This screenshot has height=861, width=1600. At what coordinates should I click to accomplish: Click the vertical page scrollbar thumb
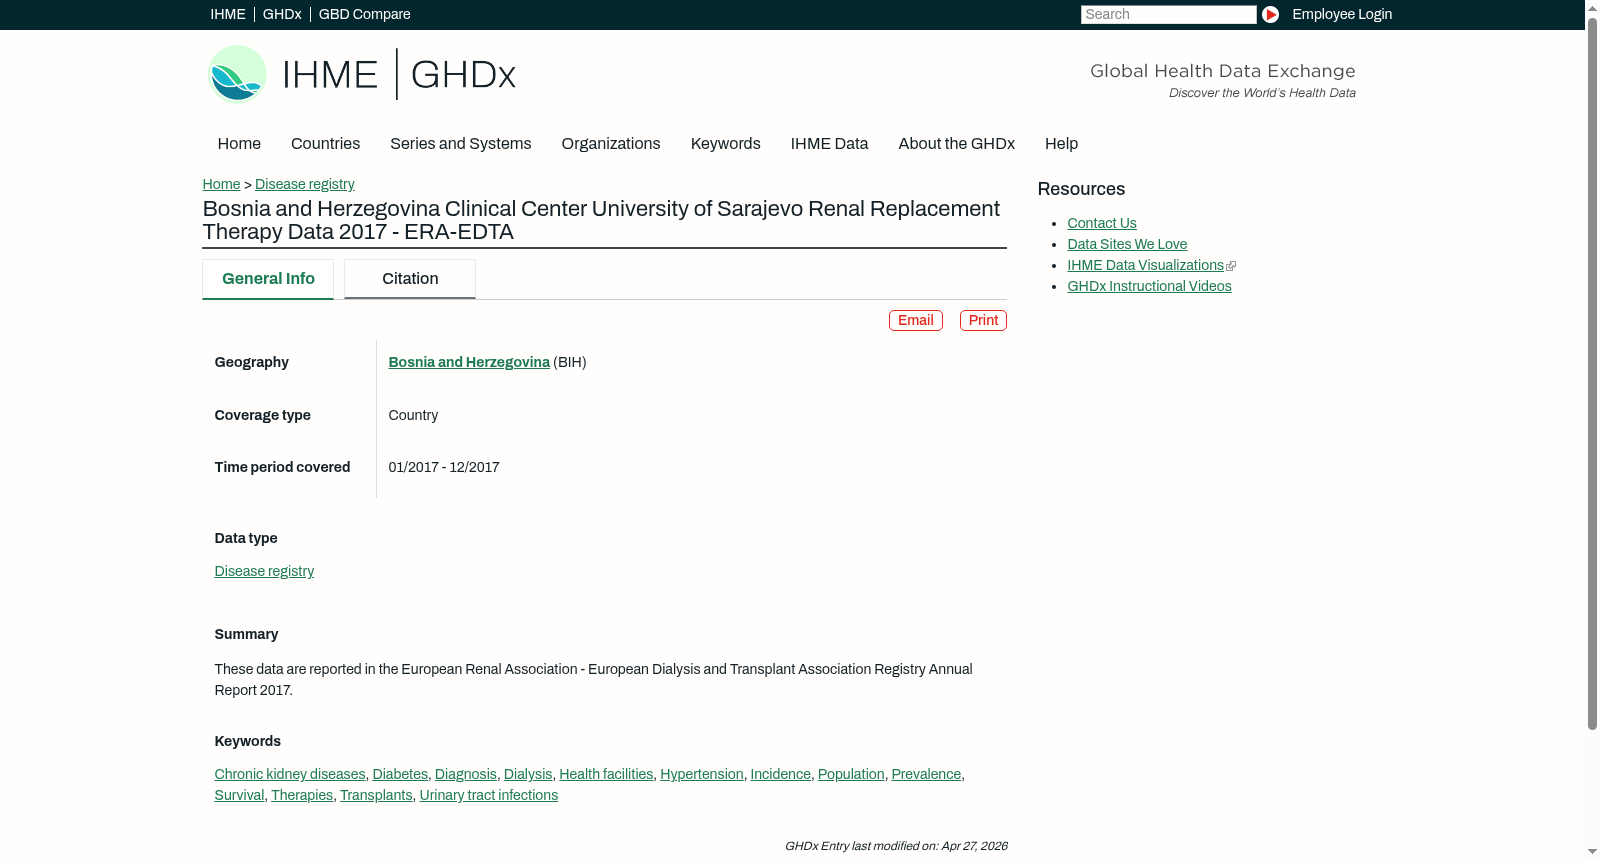click(x=1592, y=374)
